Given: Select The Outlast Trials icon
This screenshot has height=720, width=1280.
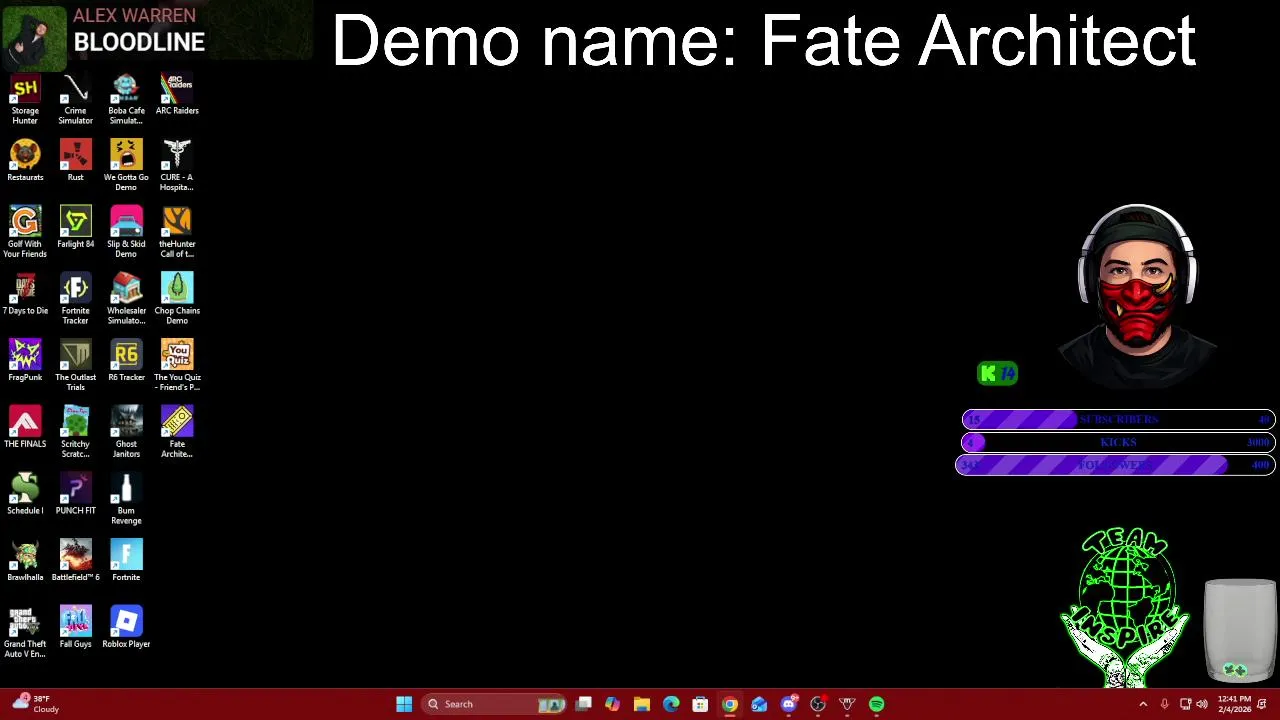Looking at the screenshot, I should click(x=75, y=366).
